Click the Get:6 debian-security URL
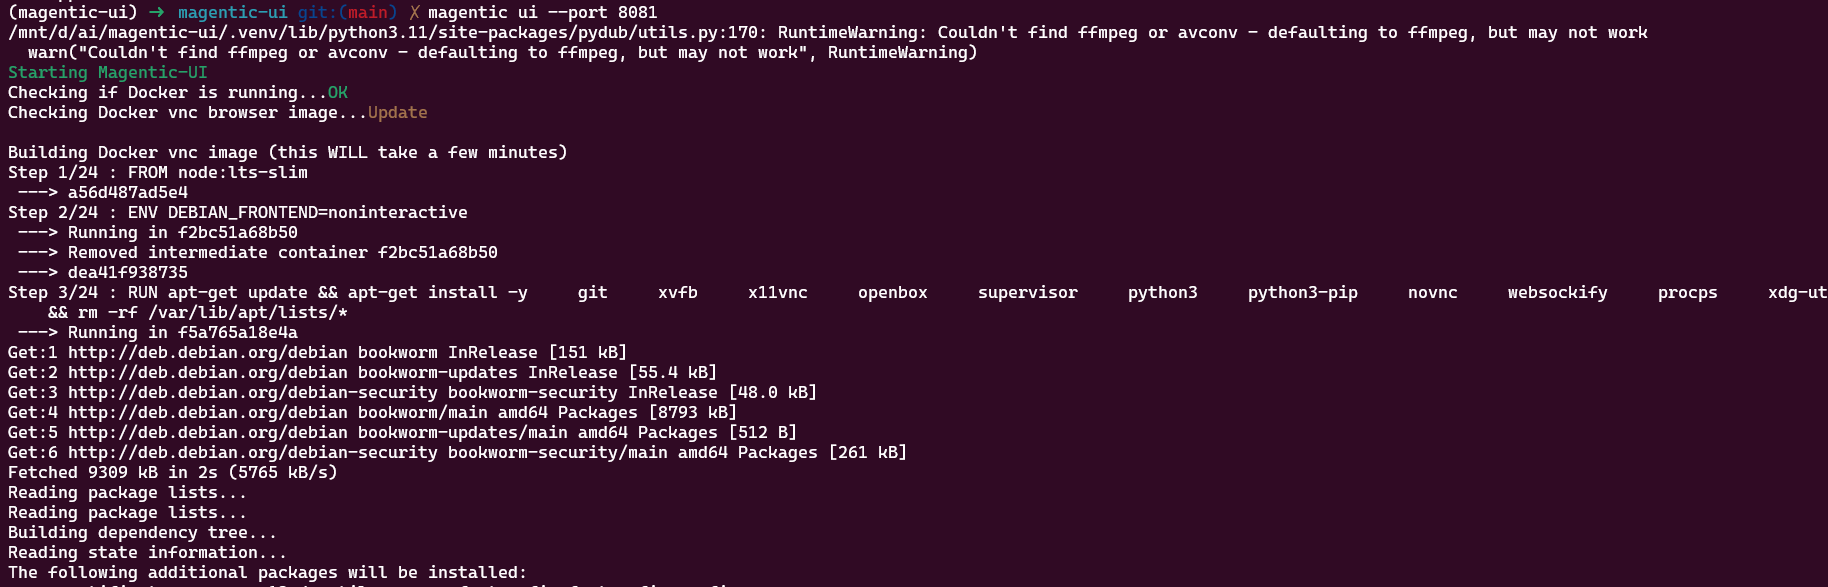This screenshot has width=1828, height=587. point(253,452)
